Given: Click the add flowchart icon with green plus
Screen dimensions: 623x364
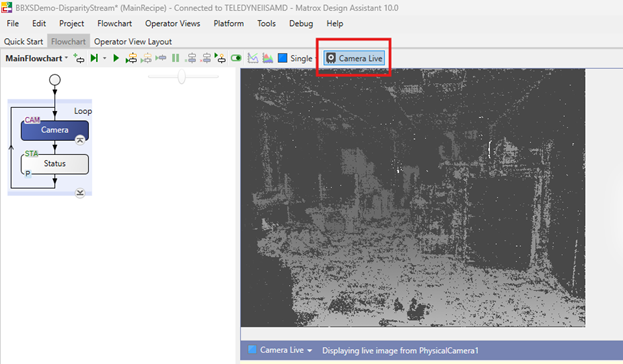Looking at the screenshot, I should tap(79, 58).
